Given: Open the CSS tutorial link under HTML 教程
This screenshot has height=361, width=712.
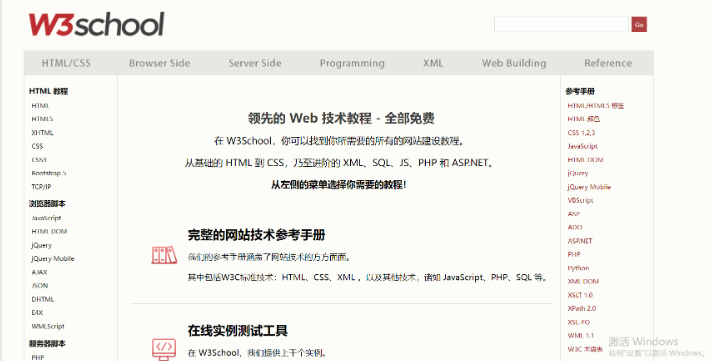Looking at the screenshot, I should [37, 146].
